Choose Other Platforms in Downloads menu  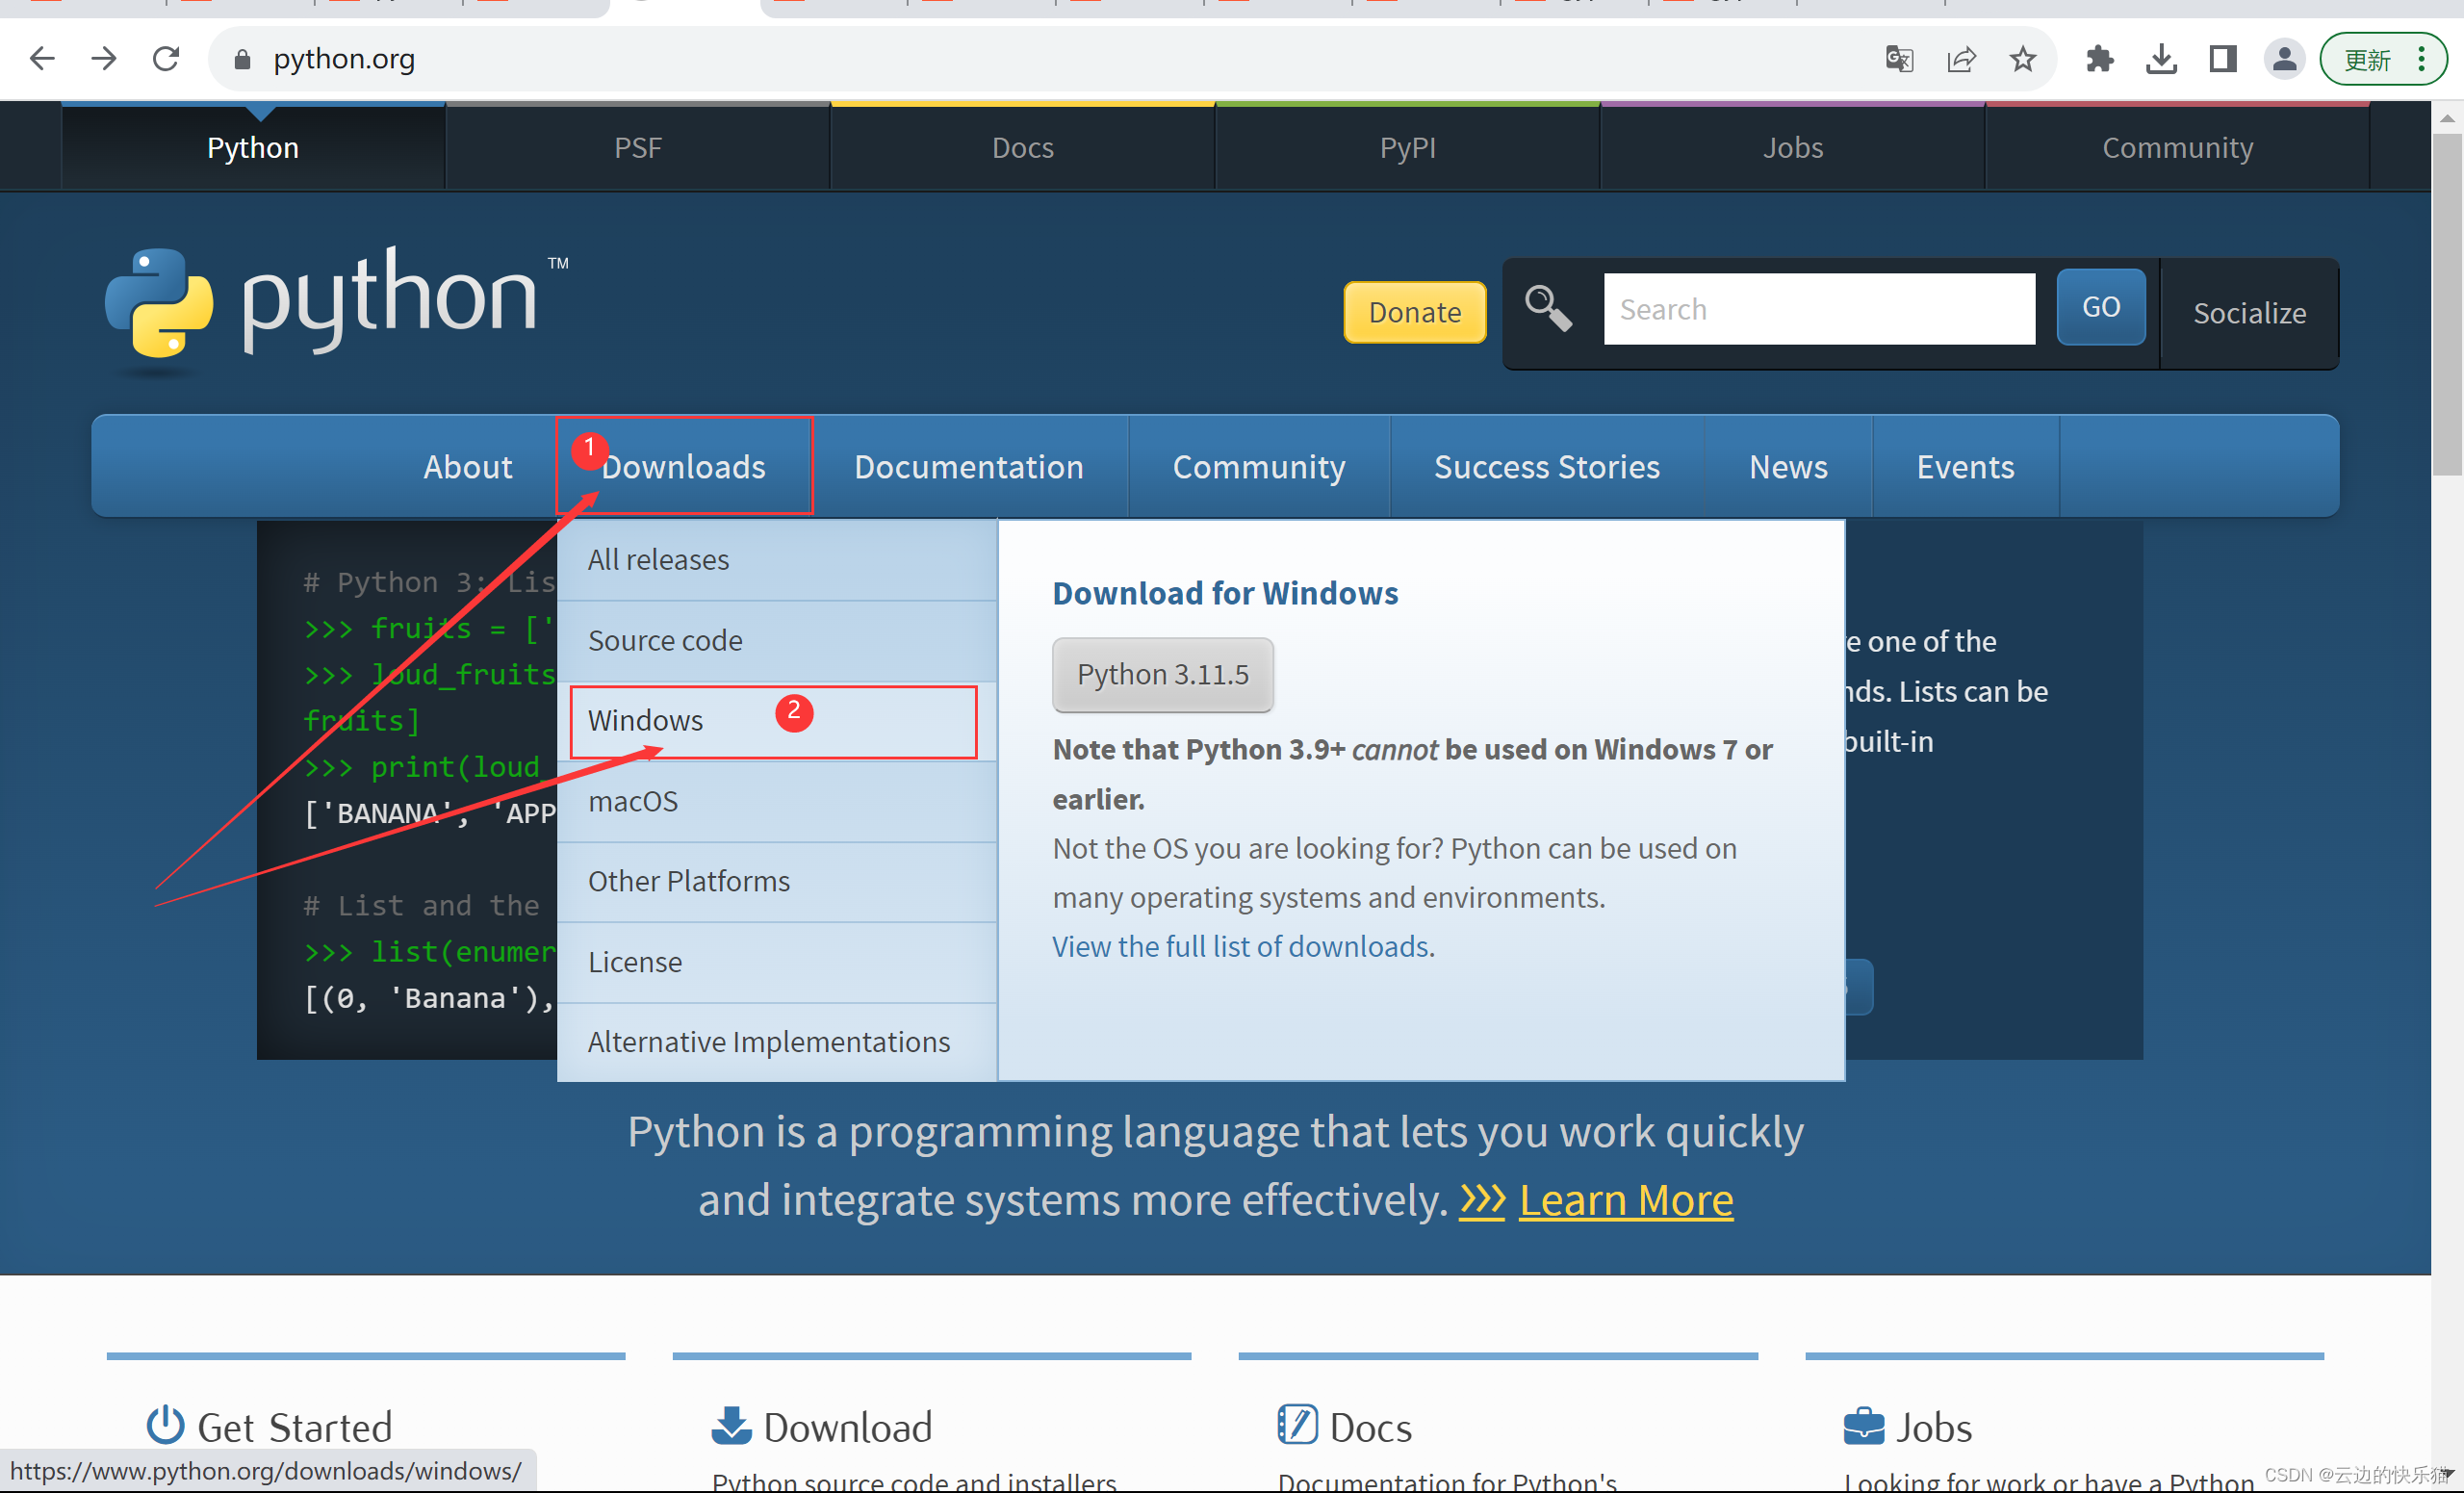pos(777,882)
